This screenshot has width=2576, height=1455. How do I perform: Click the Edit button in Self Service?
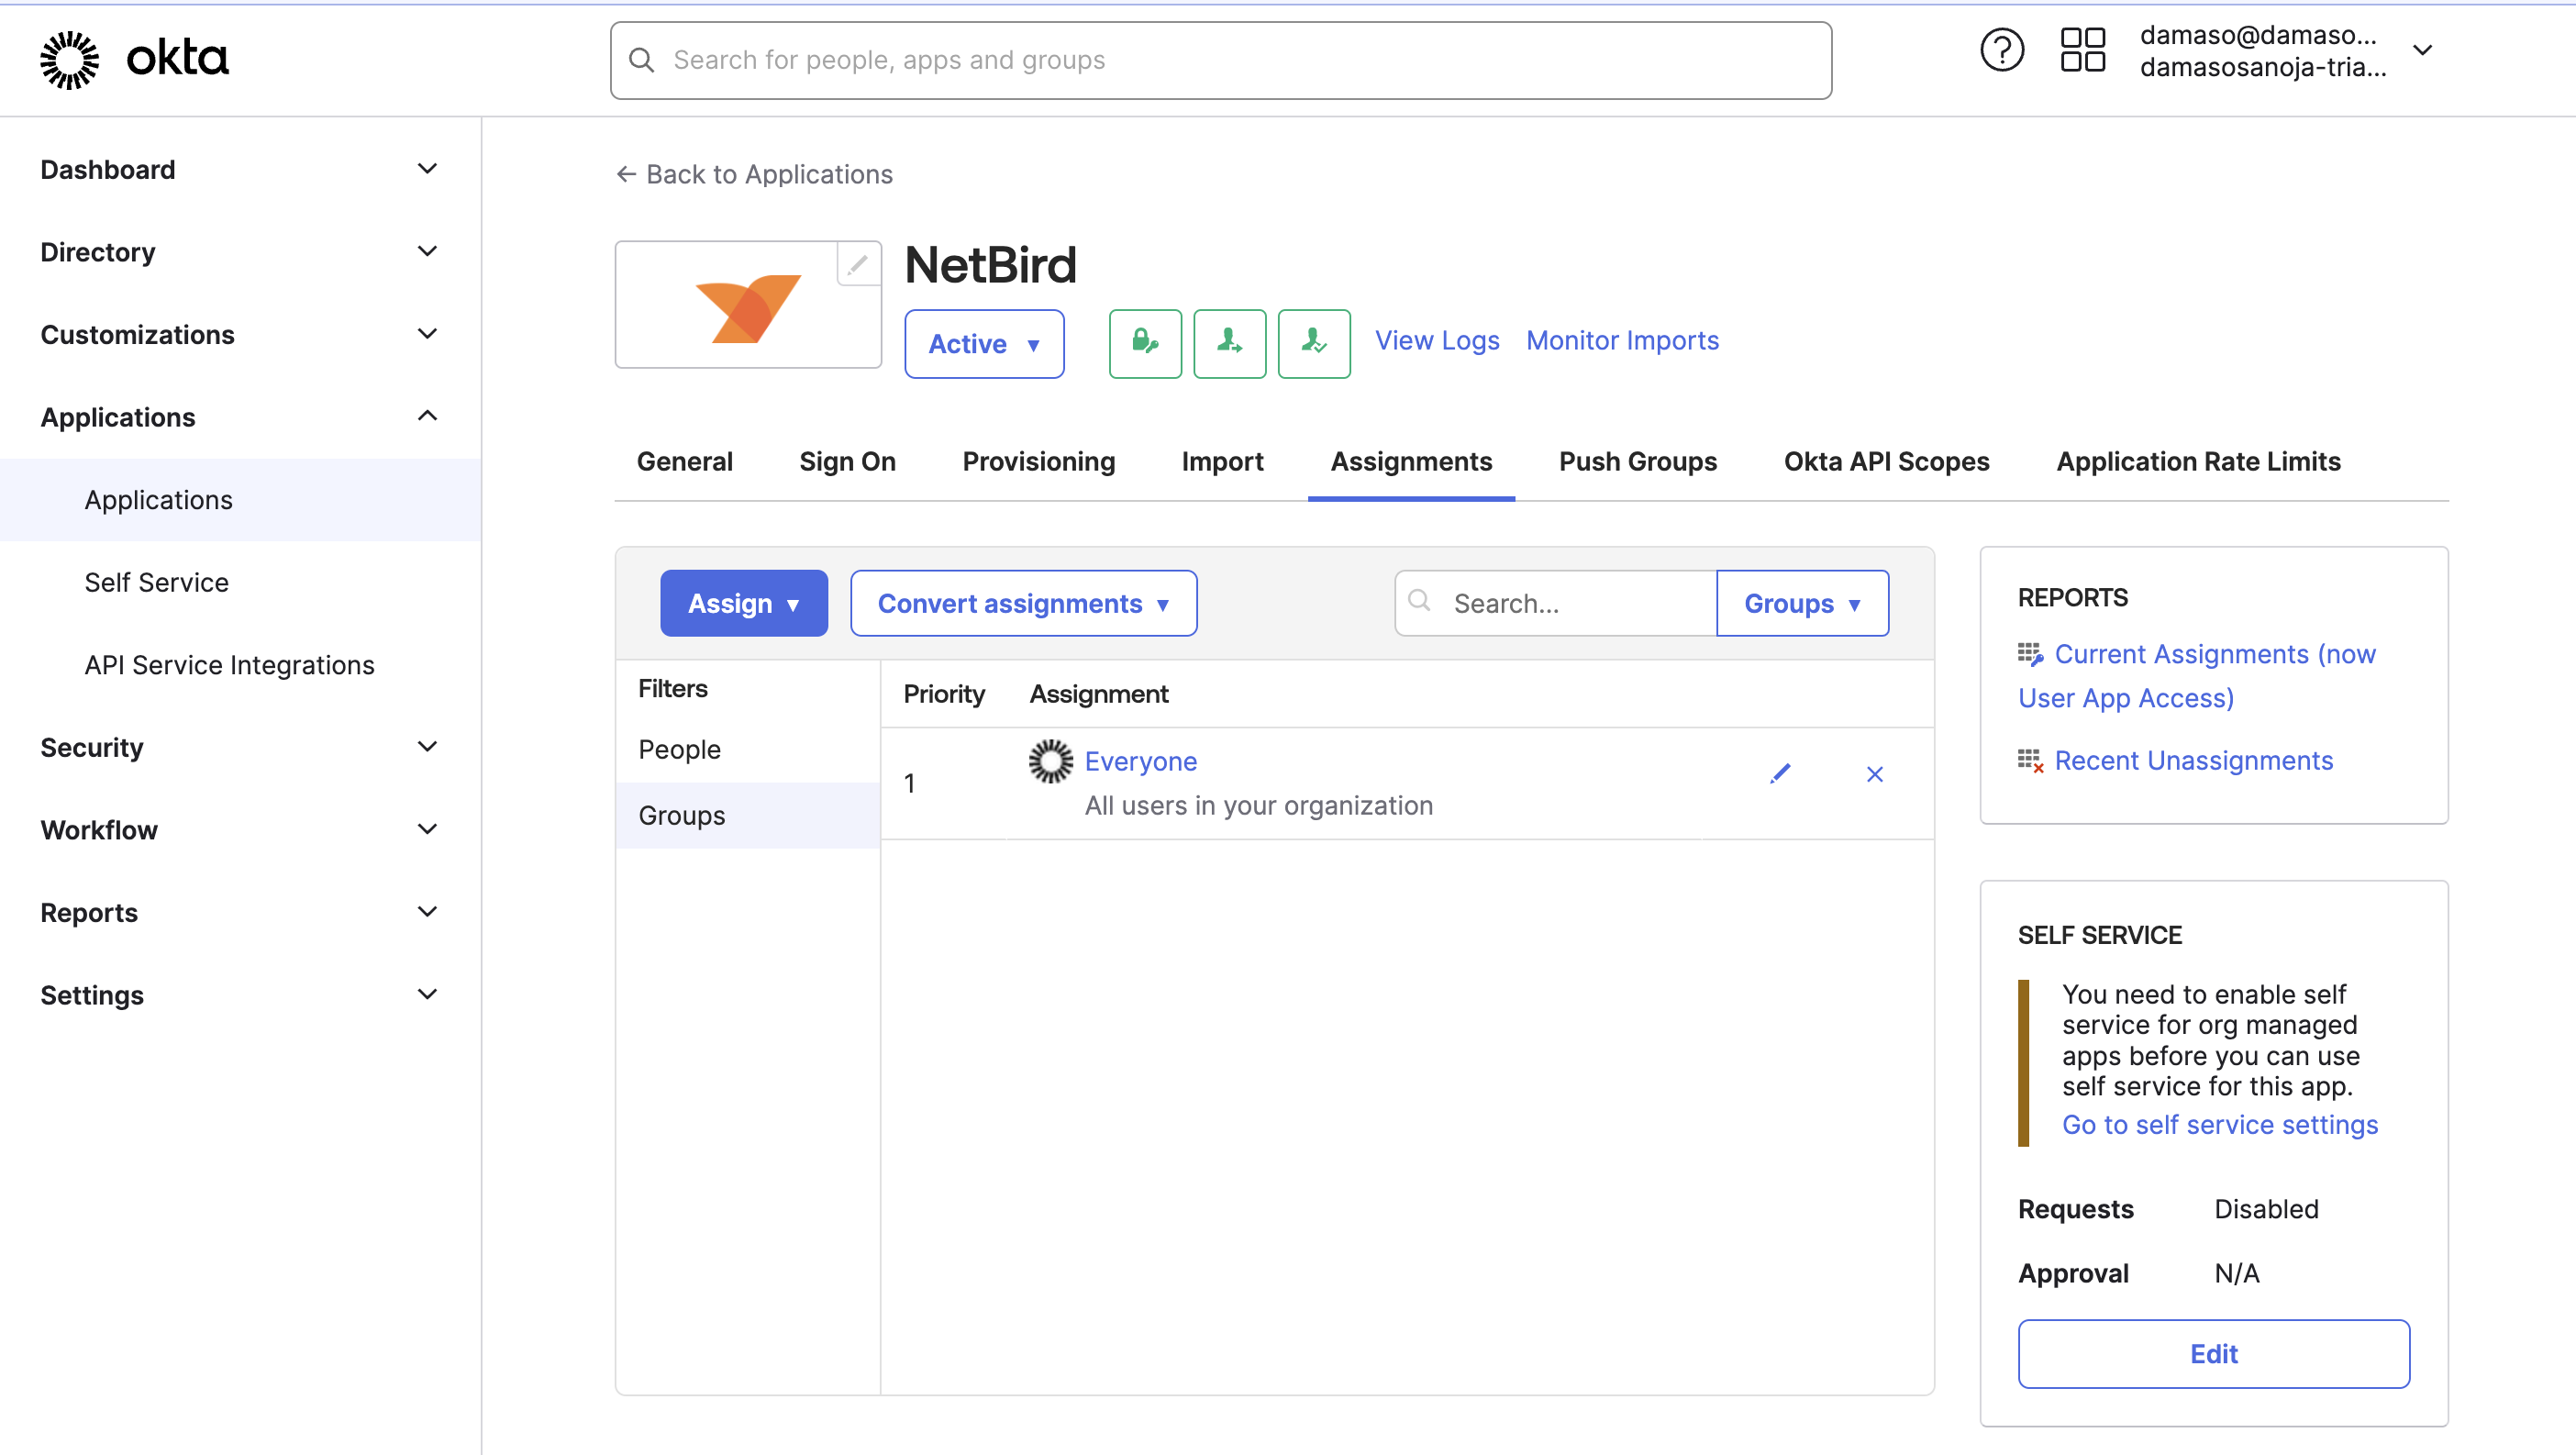tap(2214, 1352)
